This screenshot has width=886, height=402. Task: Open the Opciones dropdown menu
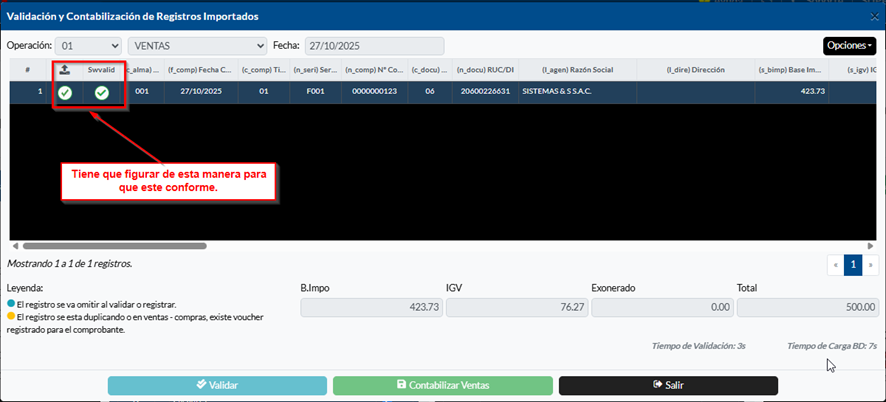click(x=850, y=46)
